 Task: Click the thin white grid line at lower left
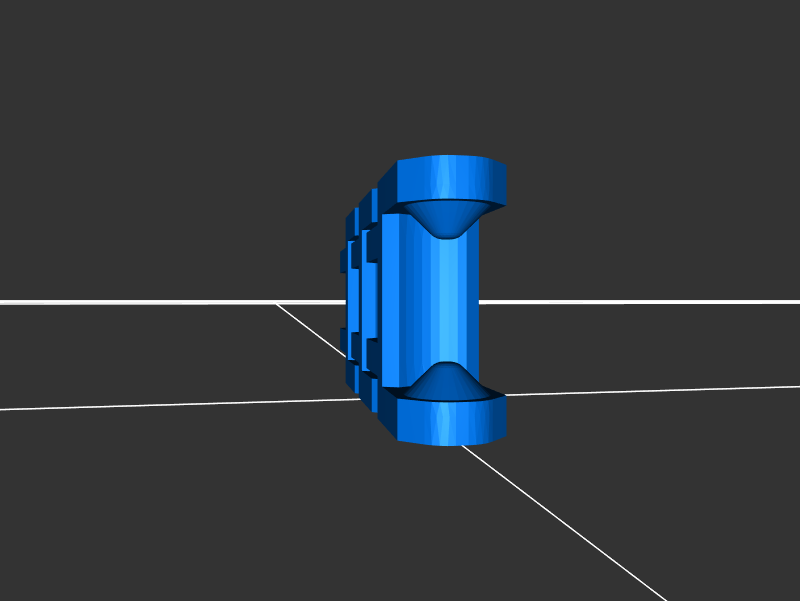150,405
